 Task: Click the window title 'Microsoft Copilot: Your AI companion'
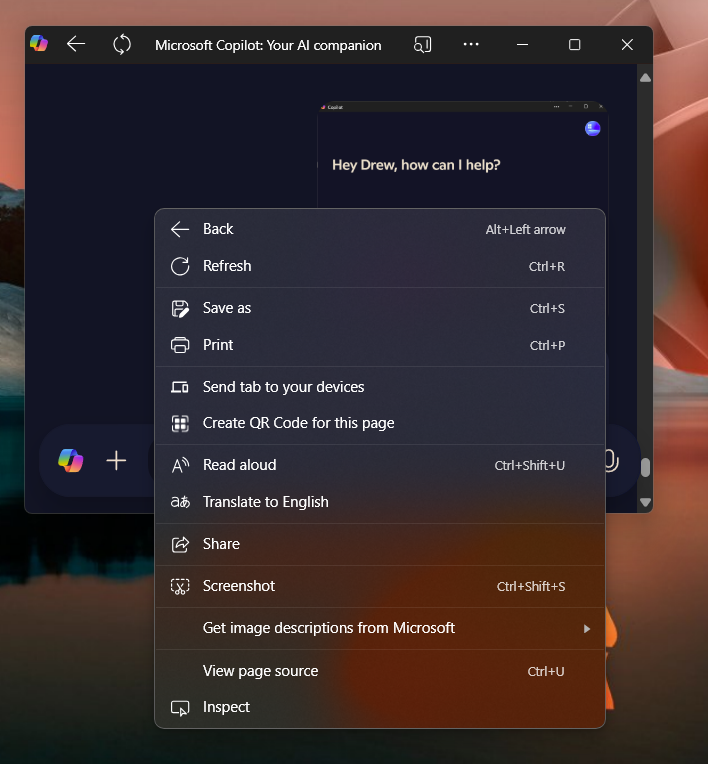point(268,45)
